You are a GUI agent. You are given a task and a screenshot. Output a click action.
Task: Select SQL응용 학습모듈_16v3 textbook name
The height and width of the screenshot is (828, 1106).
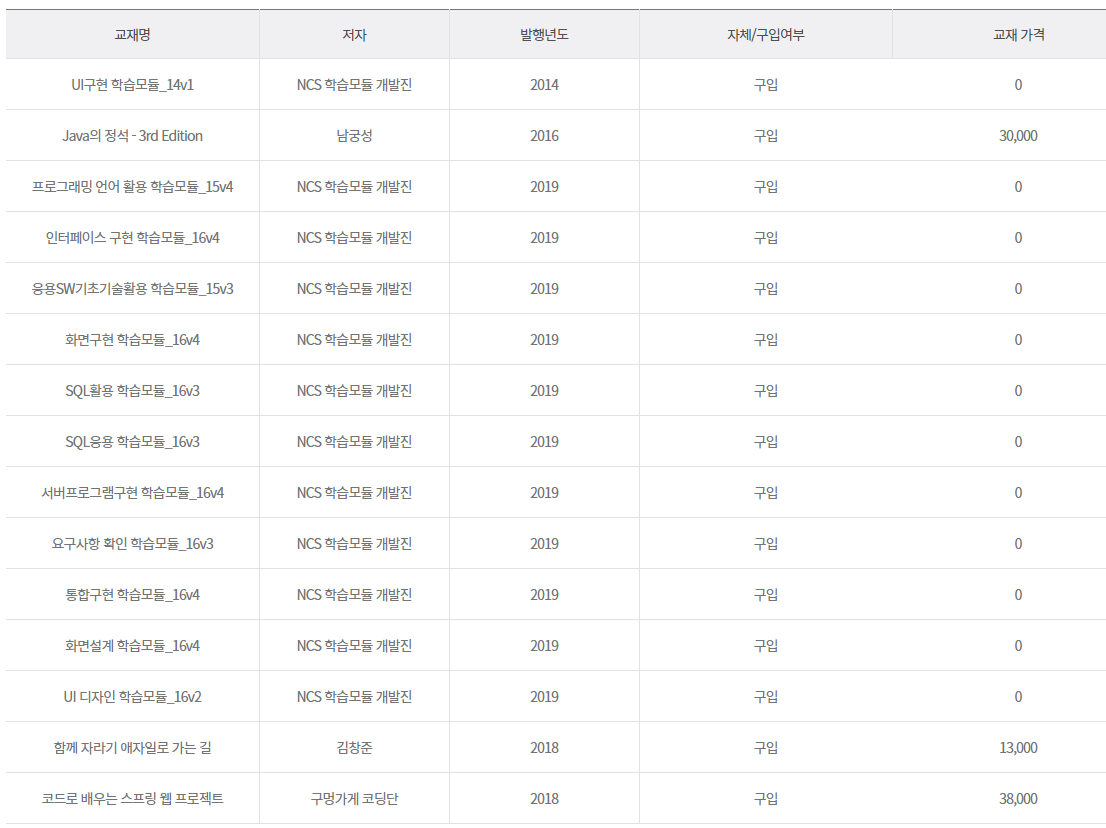pos(132,442)
